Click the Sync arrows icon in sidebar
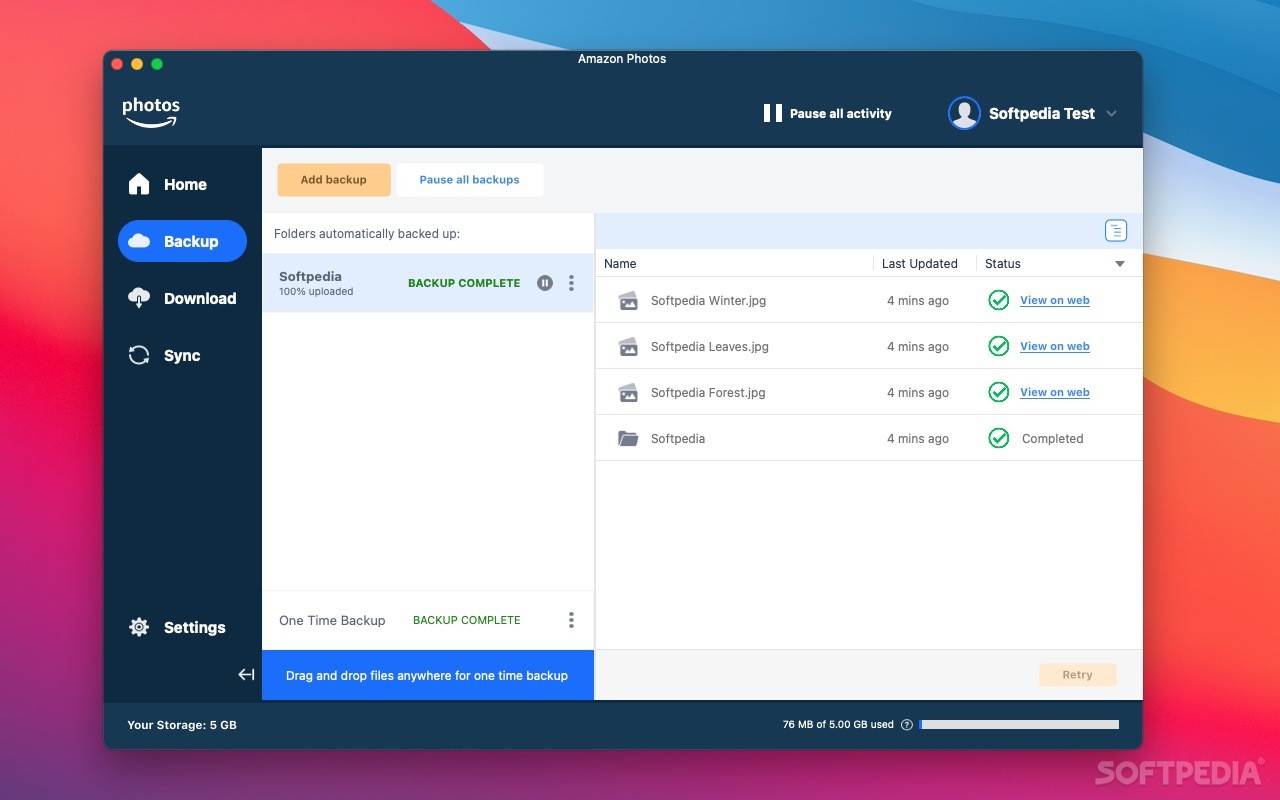 point(139,355)
